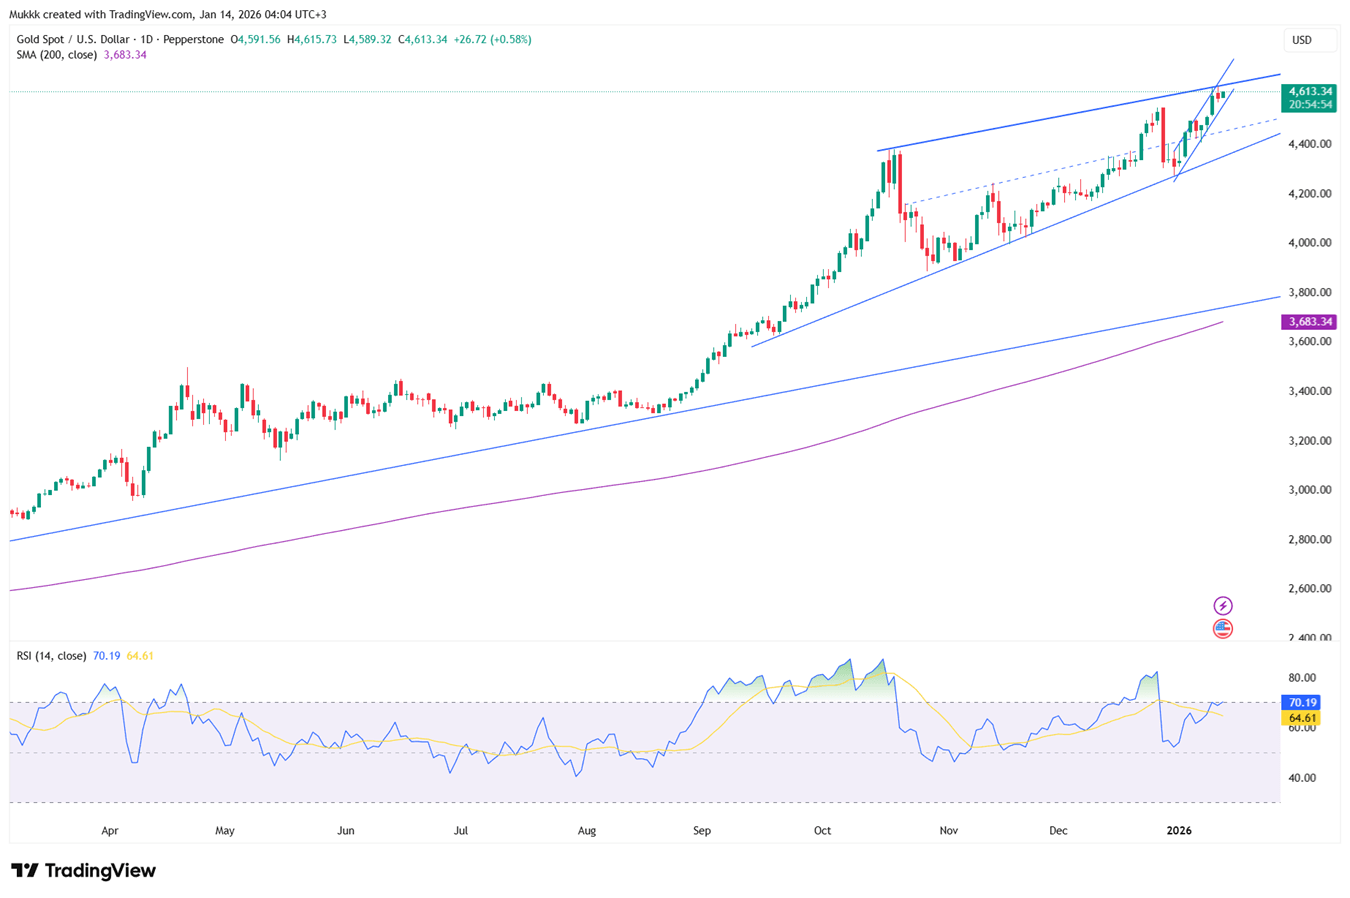The width and height of the screenshot is (1350, 898).
Task: Click the Apr label on time axis
Action: (110, 831)
